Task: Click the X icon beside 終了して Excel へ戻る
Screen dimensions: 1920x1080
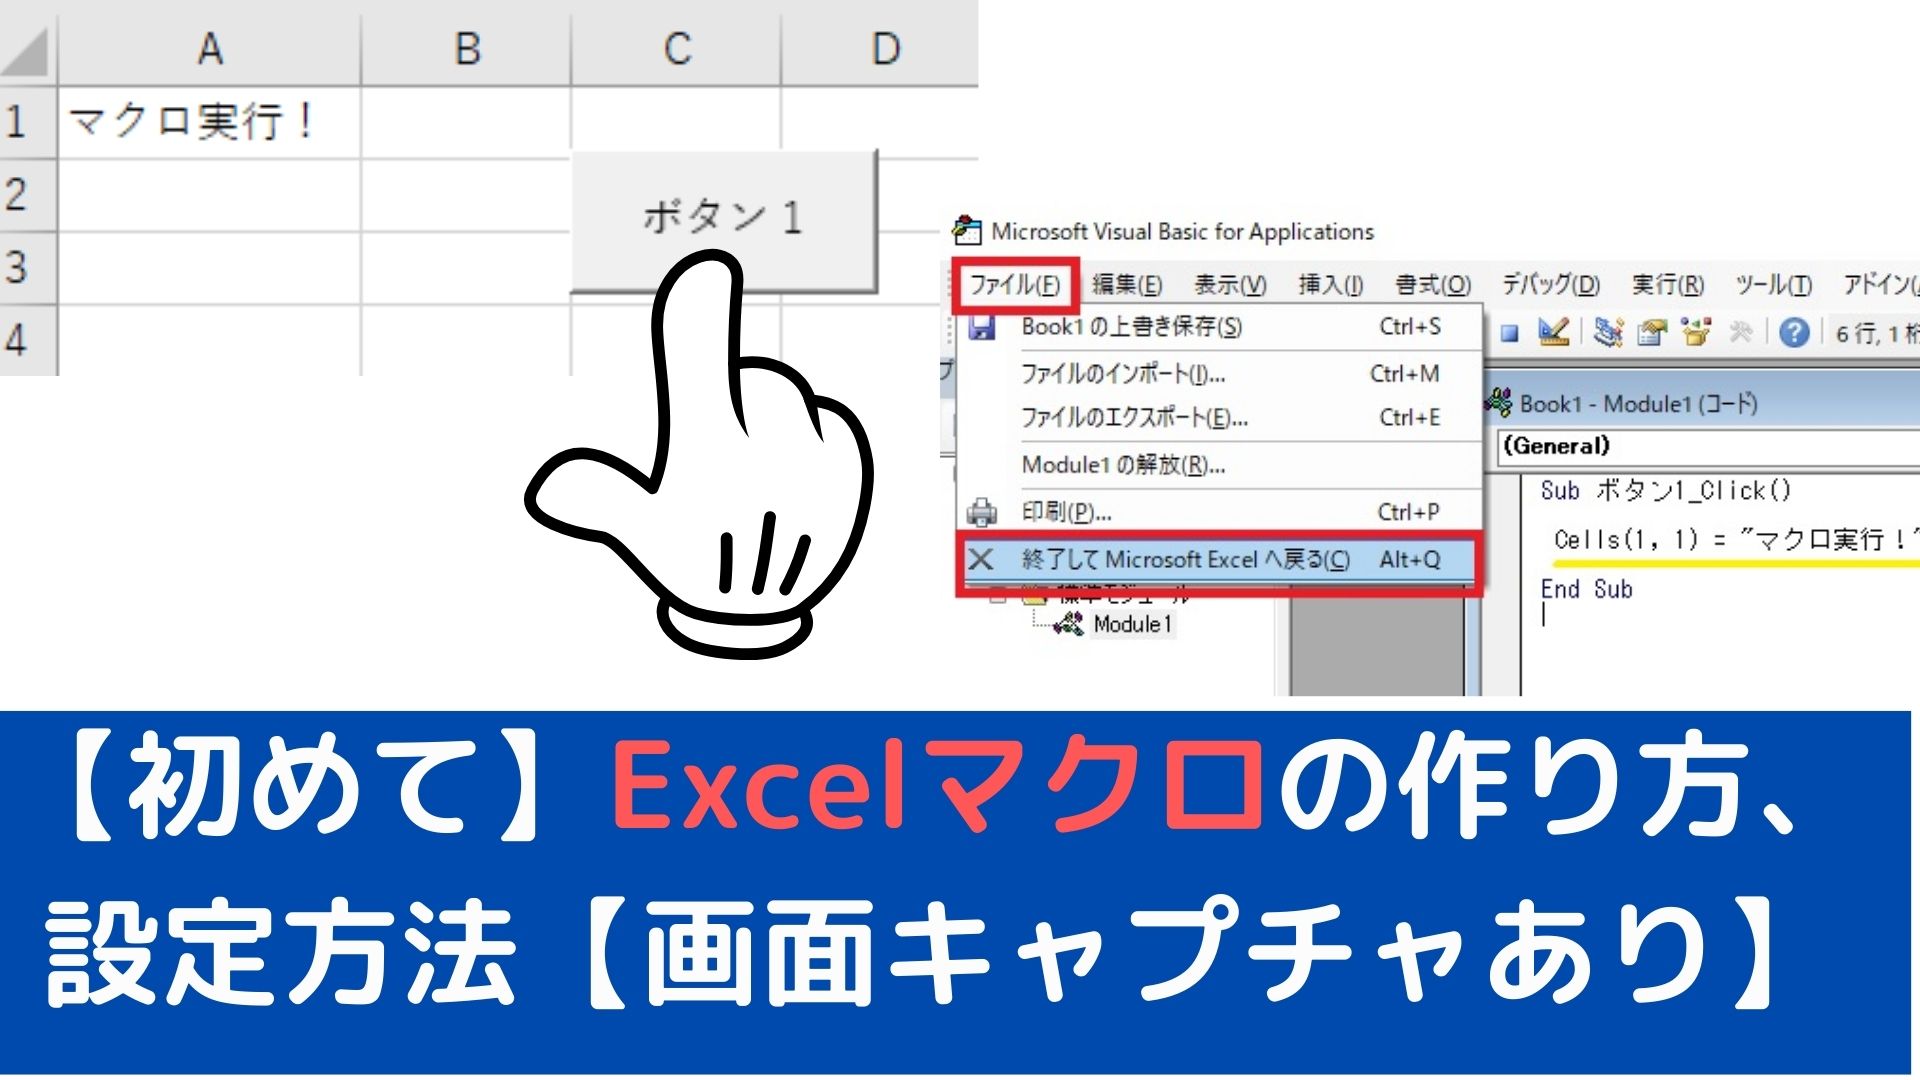Action: pyautogui.click(x=981, y=559)
